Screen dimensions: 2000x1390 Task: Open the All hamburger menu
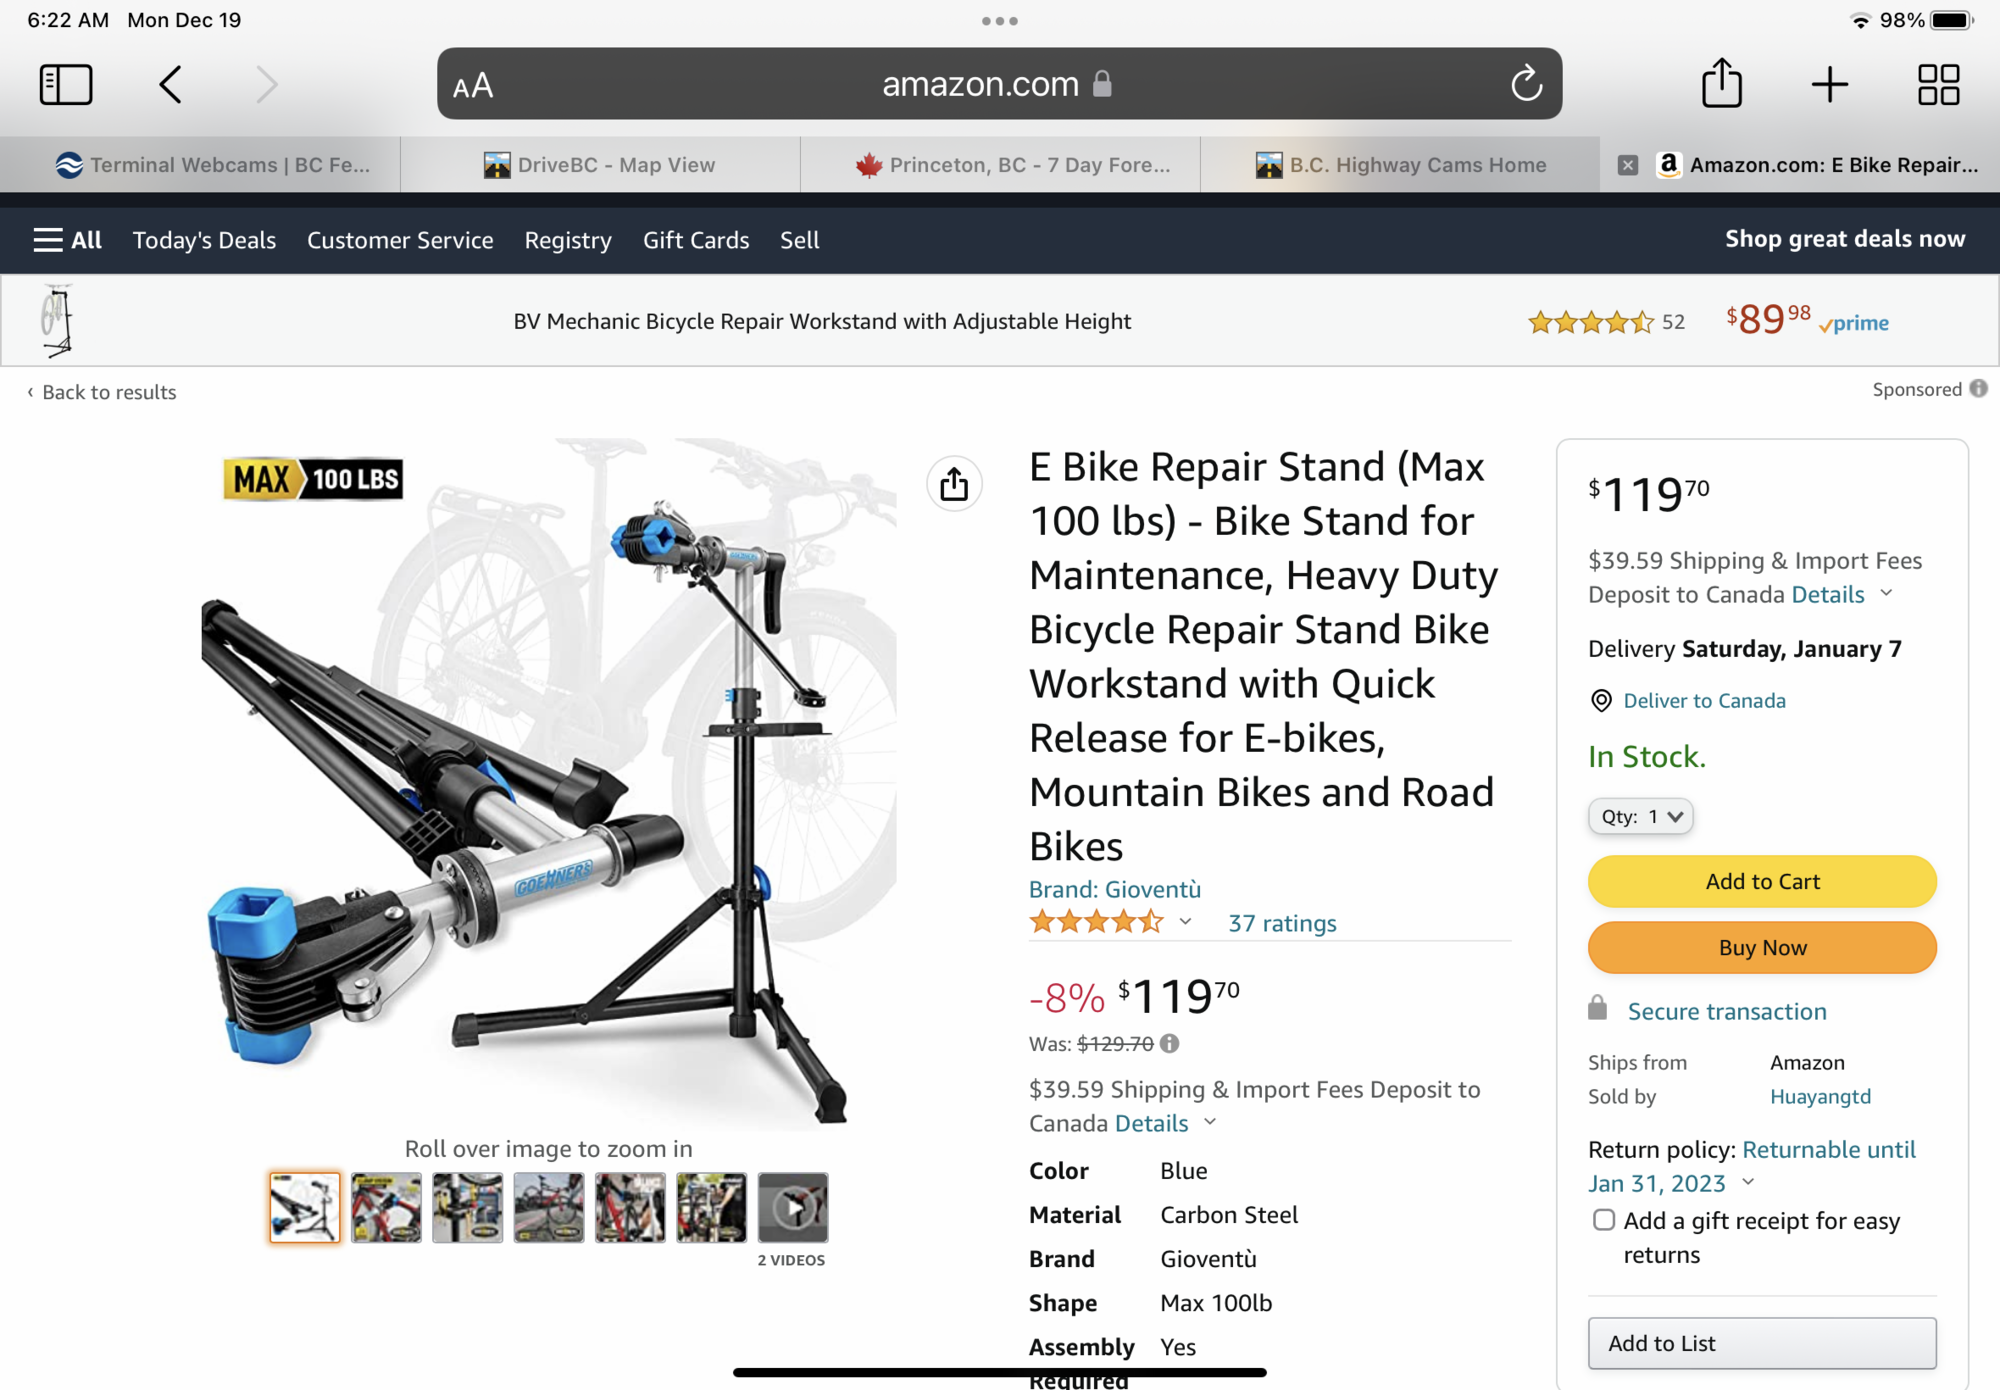pos(67,240)
